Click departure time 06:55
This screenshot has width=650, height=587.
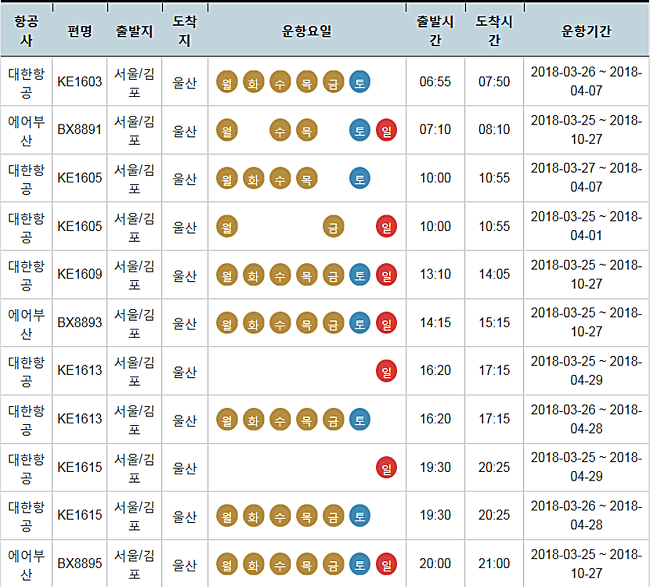435,82
